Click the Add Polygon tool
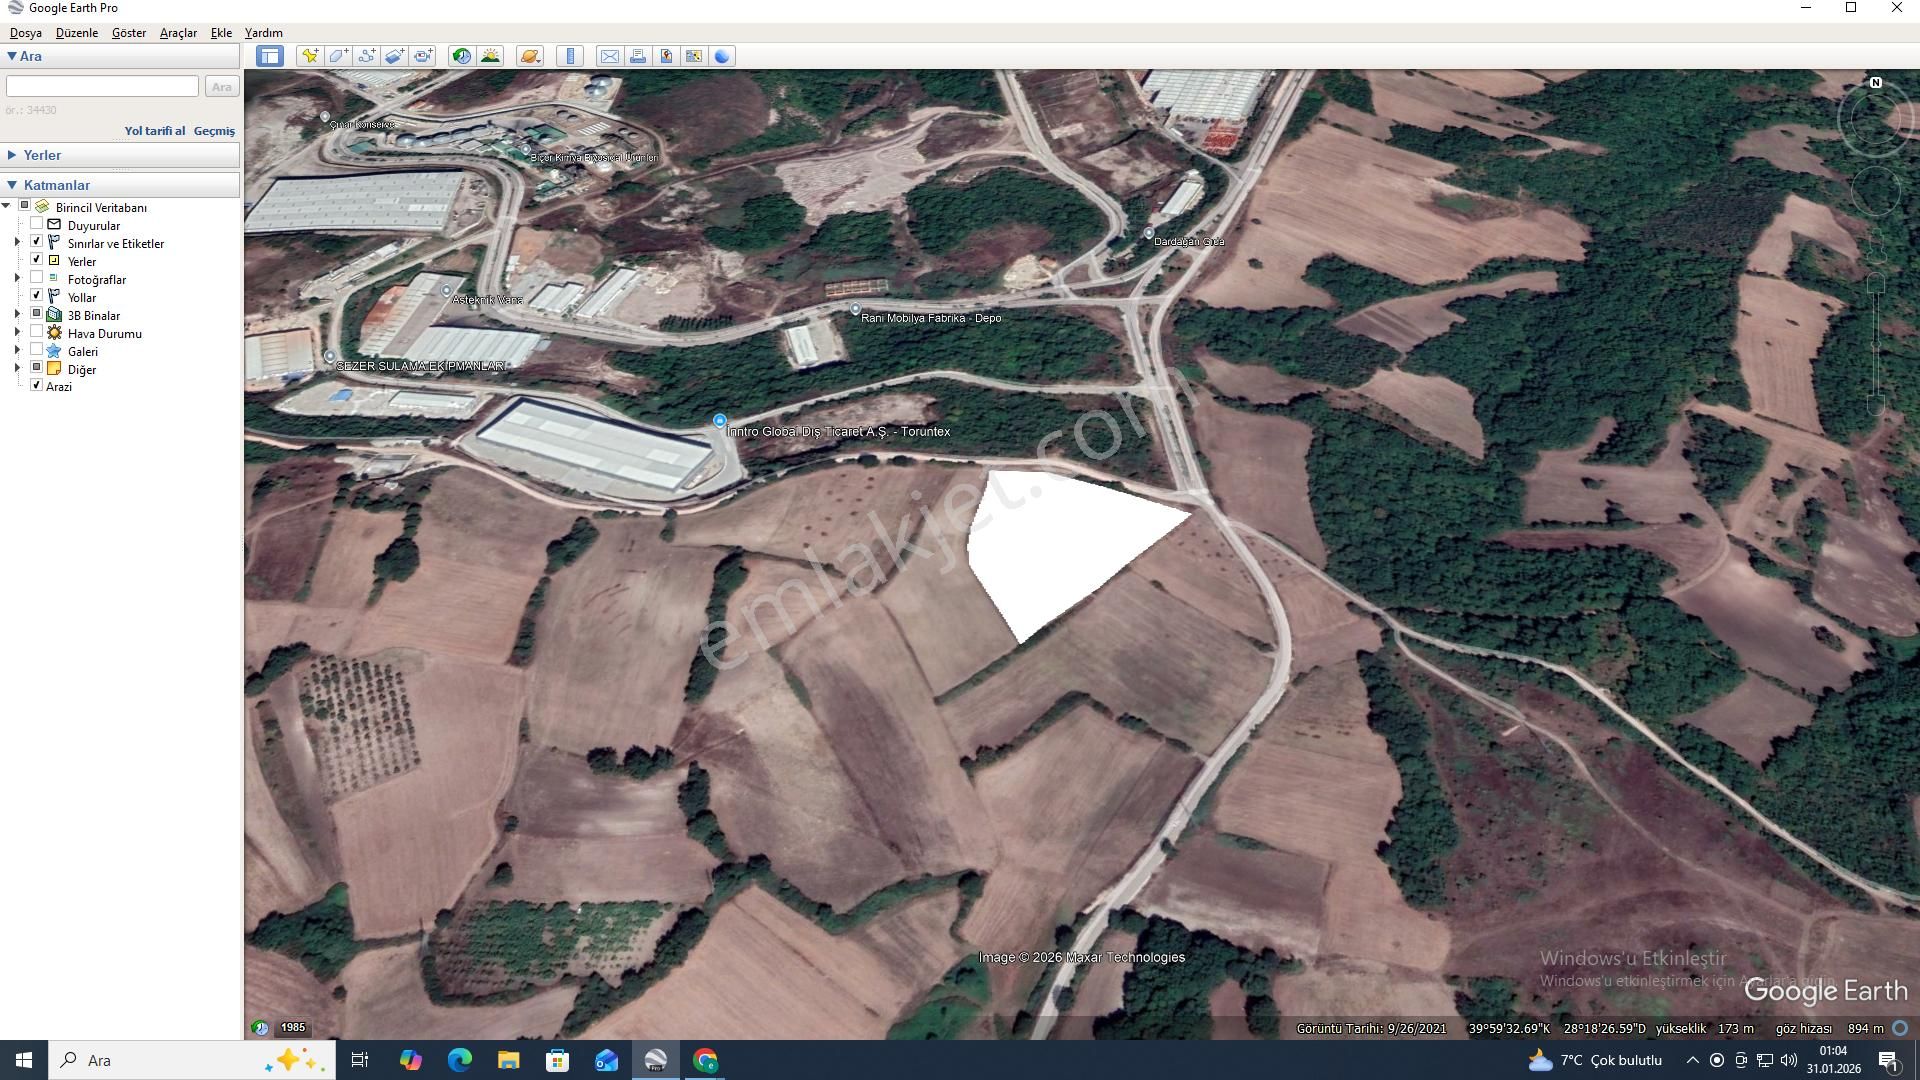Screen dimensions: 1920x1080 click(338, 56)
